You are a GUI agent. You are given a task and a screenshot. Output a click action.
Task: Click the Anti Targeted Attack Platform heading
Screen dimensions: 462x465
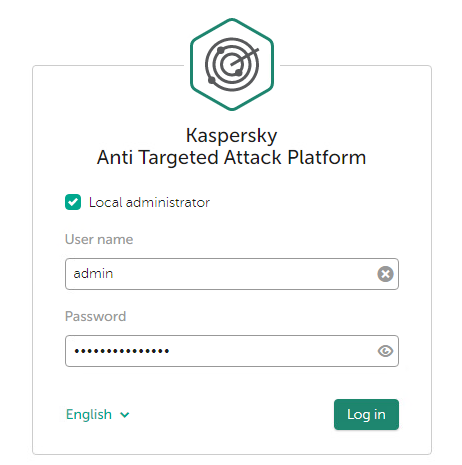coord(232,157)
